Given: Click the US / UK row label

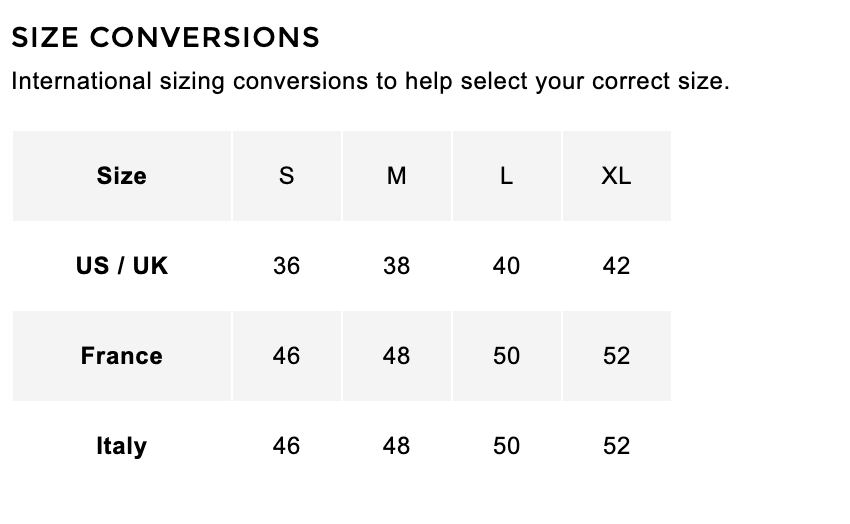Looking at the screenshot, I should [122, 266].
